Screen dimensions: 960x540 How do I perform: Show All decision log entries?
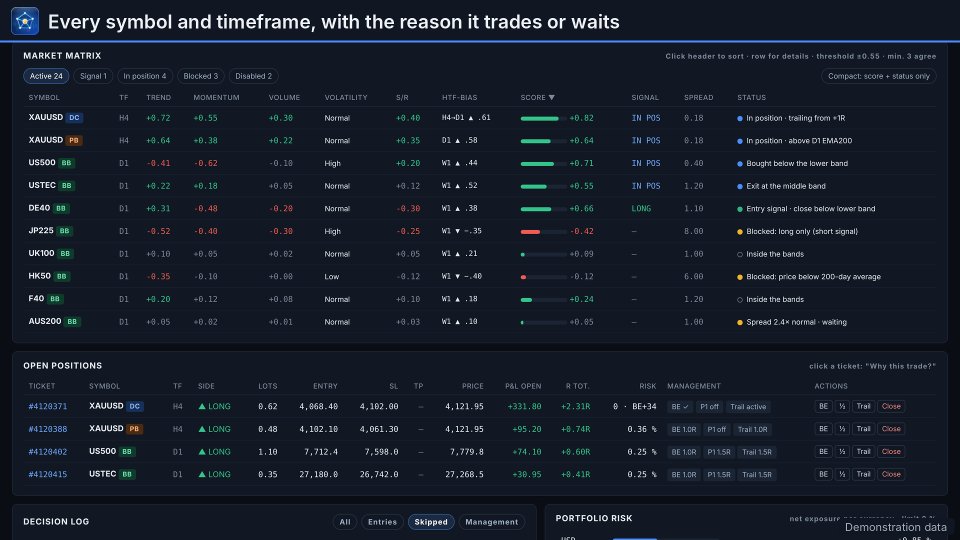pos(345,522)
